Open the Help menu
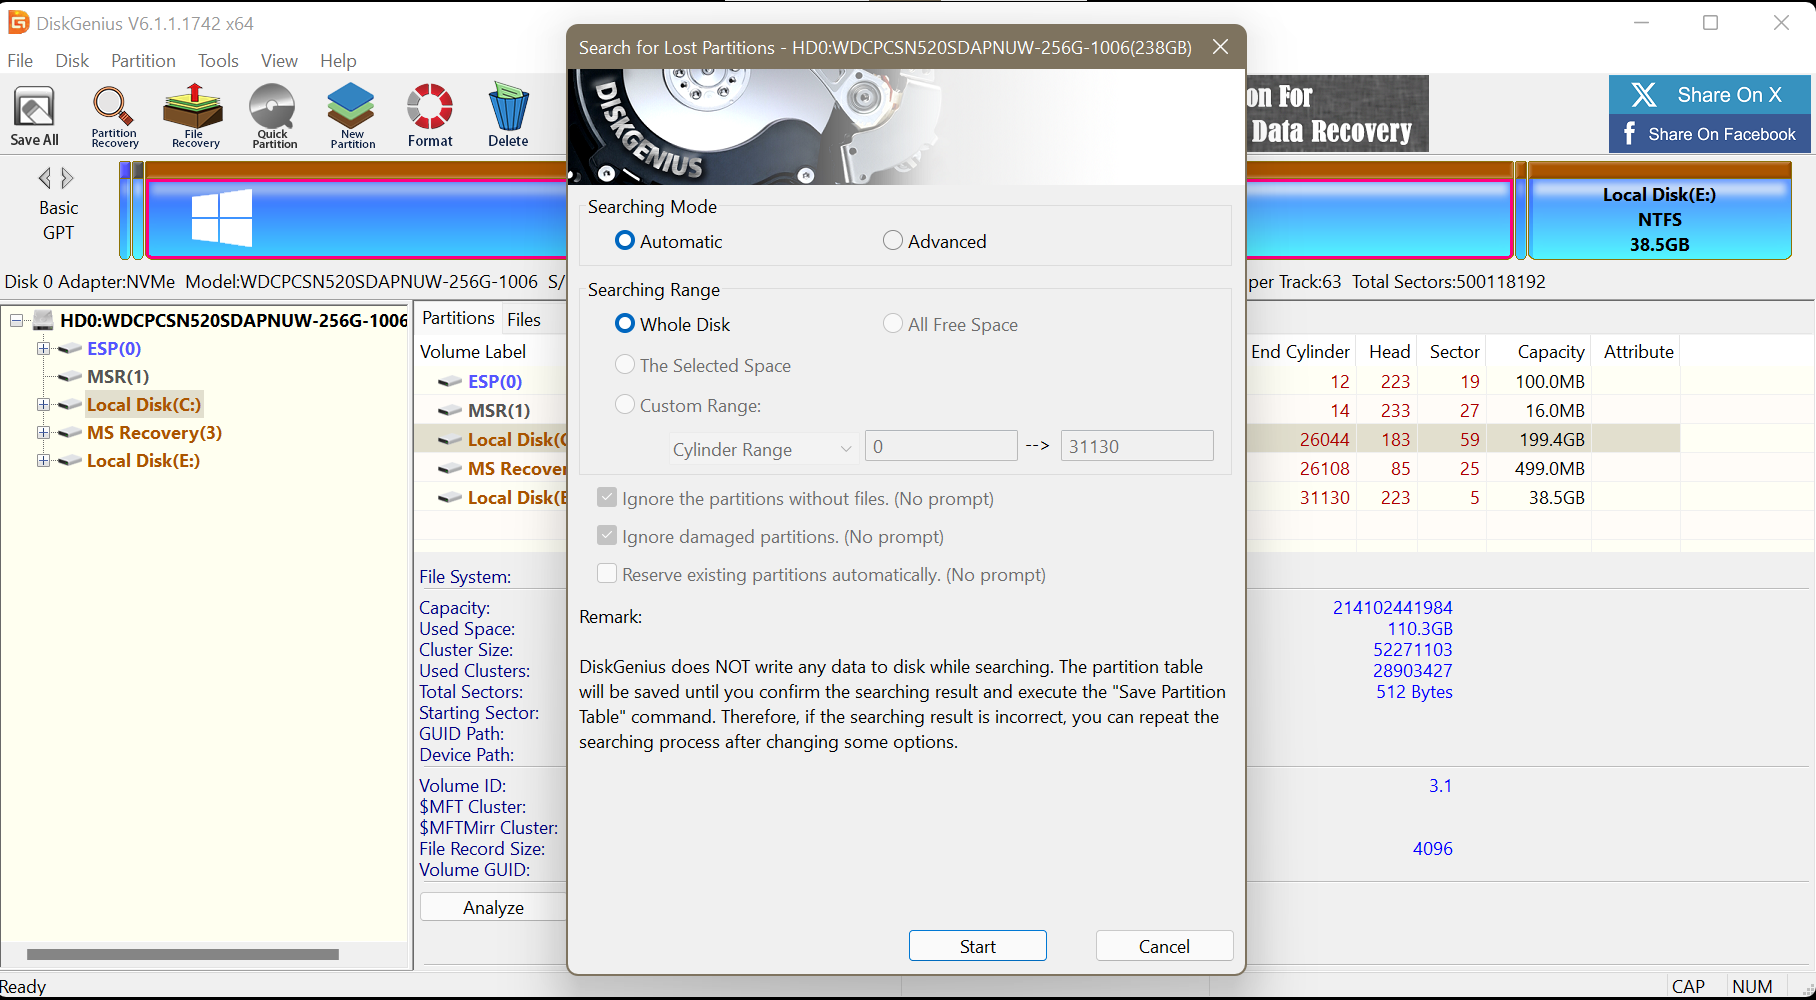The image size is (1816, 1000). pos(338,61)
